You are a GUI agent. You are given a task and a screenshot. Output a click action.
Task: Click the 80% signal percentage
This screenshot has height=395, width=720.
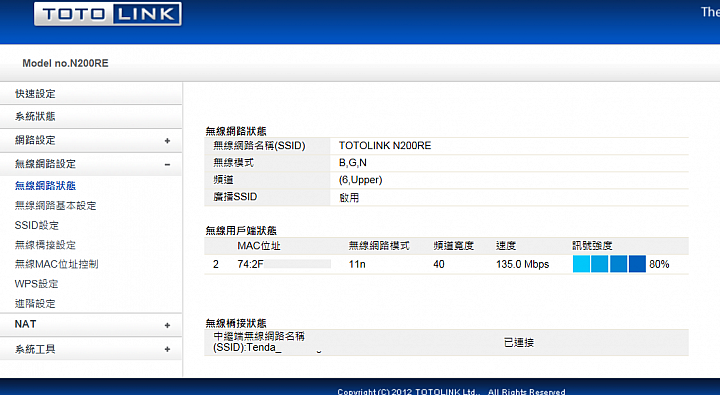point(659,264)
